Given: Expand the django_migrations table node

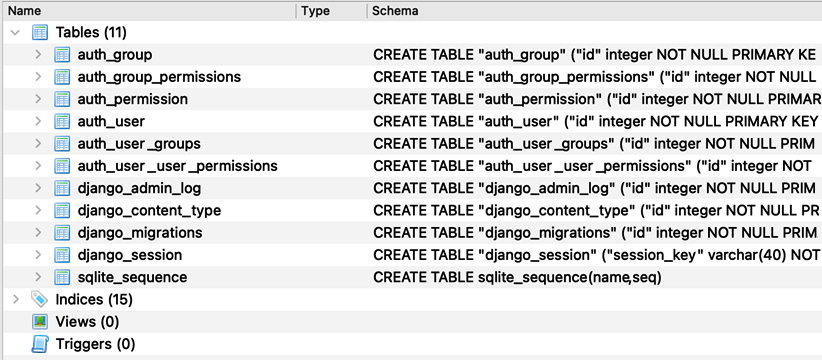Looking at the screenshot, I should click(38, 233).
